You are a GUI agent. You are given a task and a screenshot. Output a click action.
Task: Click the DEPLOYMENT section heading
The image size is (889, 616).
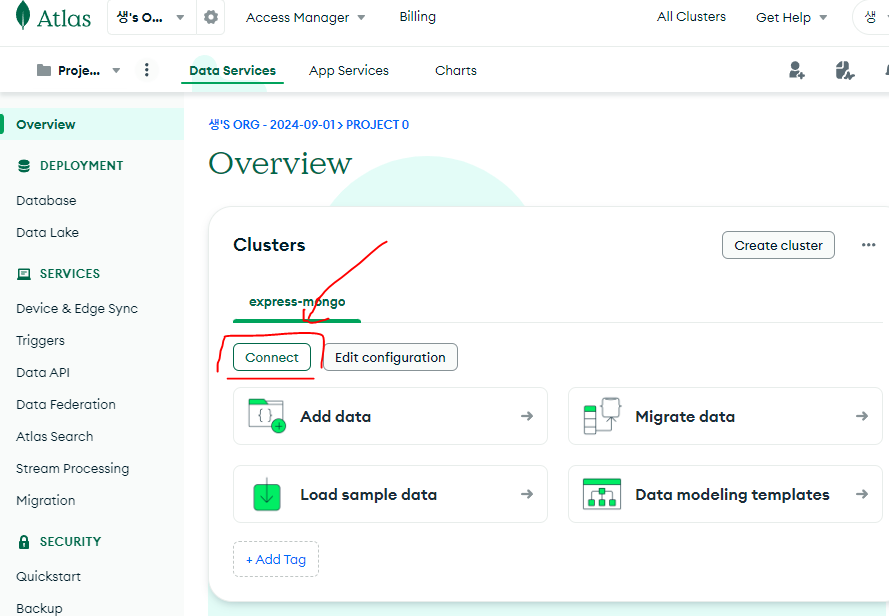pos(82,166)
